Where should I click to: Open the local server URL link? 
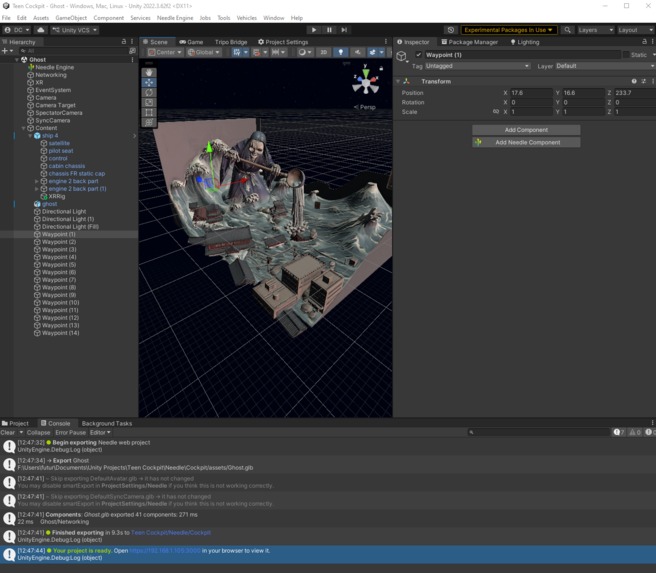[x=165, y=550]
